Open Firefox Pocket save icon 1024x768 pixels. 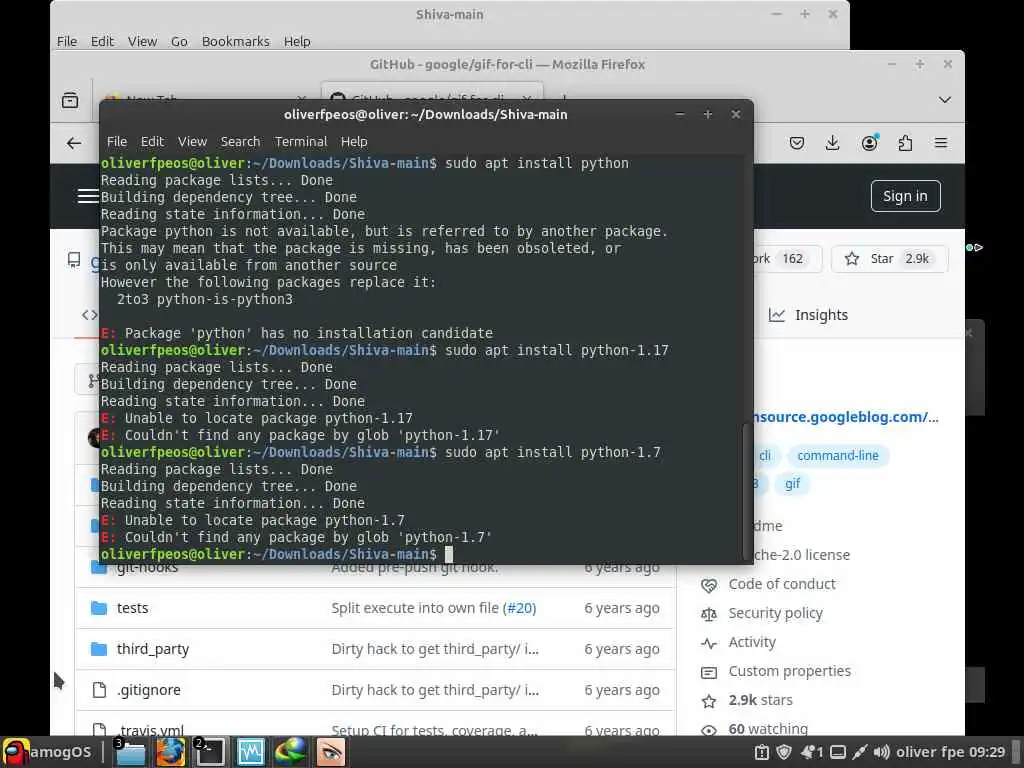[797, 143]
